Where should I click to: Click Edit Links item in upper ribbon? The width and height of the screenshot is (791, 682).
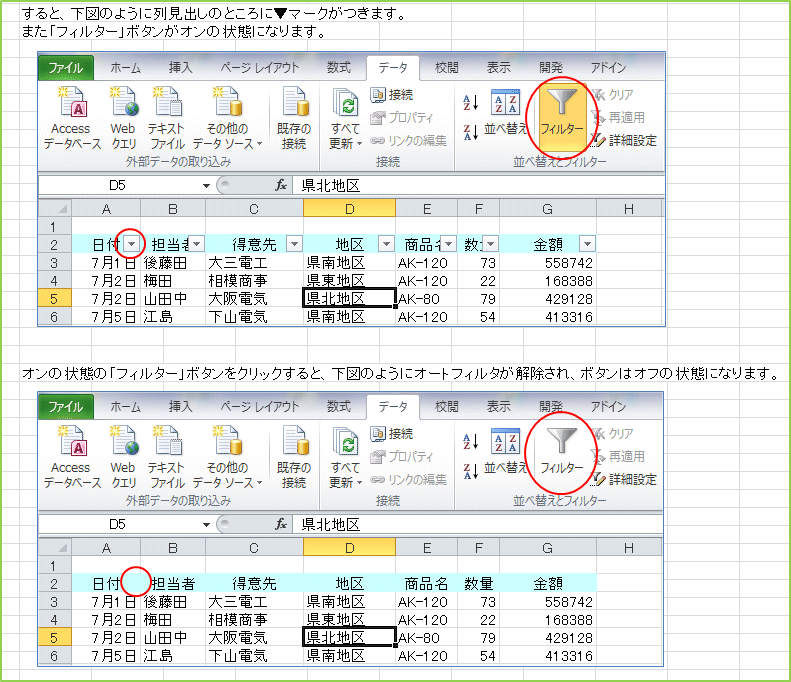[x=409, y=140]
